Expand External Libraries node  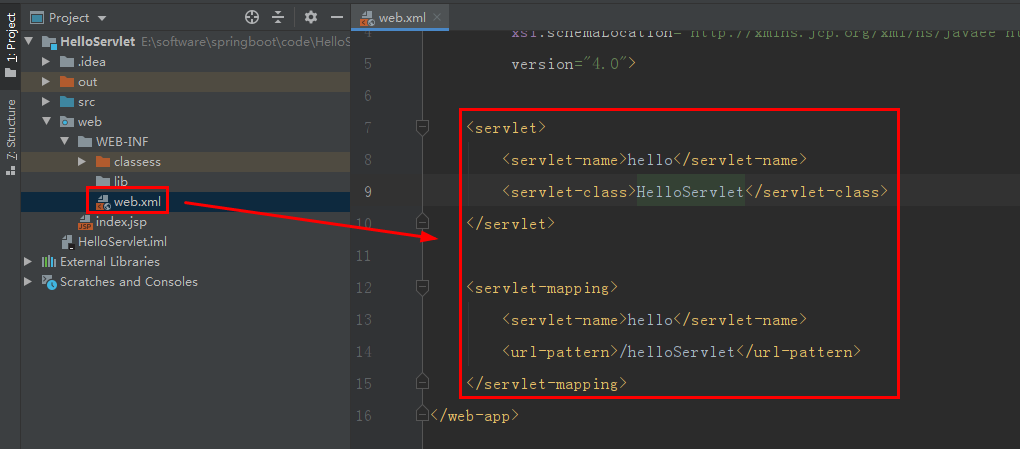(x=28, y=262)
